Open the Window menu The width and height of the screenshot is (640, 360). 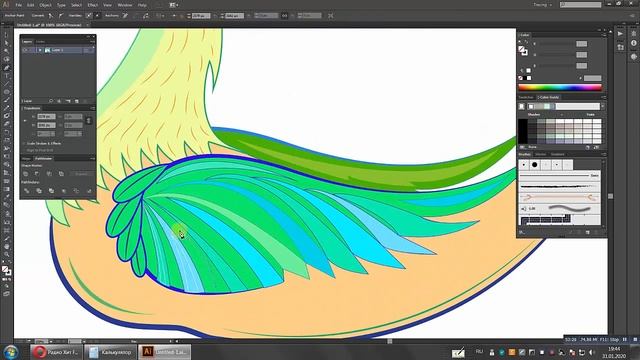coord(124,5)
